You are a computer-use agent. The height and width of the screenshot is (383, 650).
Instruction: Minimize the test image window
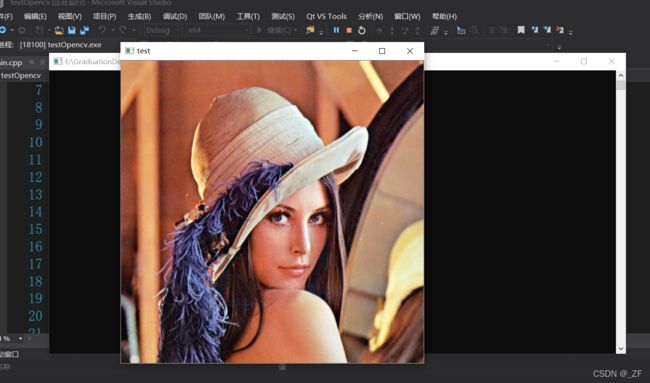354,51
